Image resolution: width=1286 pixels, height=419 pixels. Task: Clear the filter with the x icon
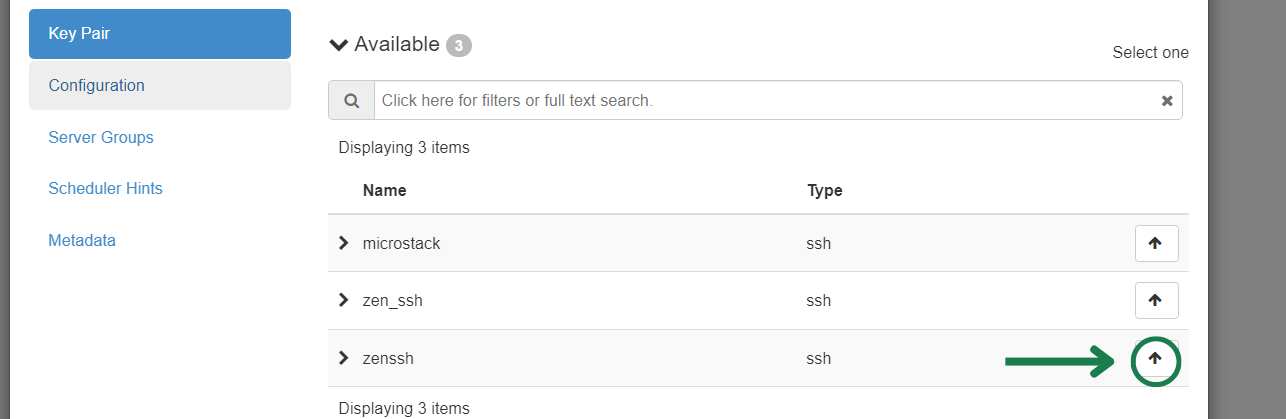pos(1166,101)
